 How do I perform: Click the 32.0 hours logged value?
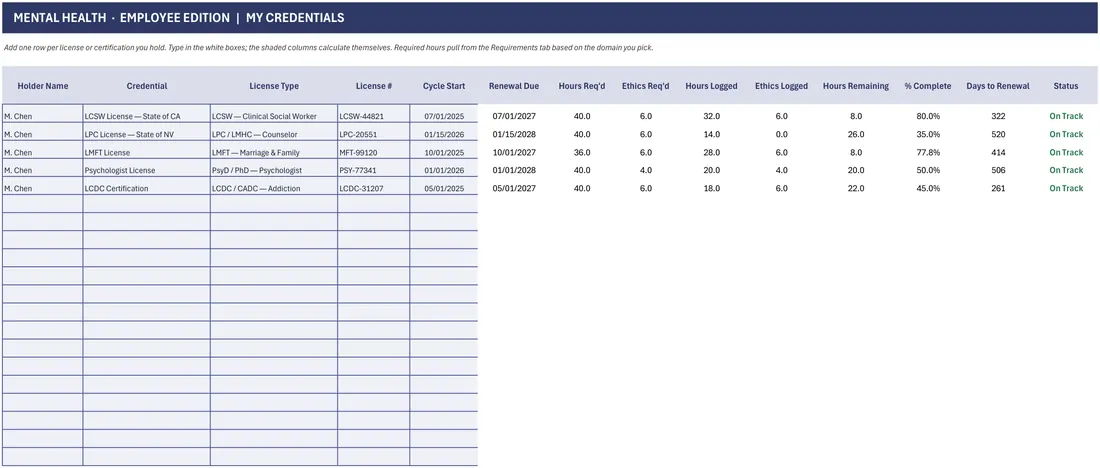click(711, 116)
